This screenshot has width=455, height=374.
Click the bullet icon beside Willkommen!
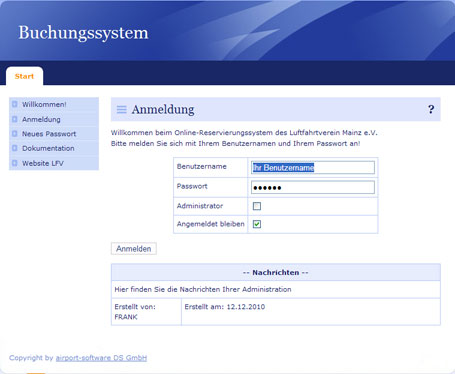(x=14, y=104)
